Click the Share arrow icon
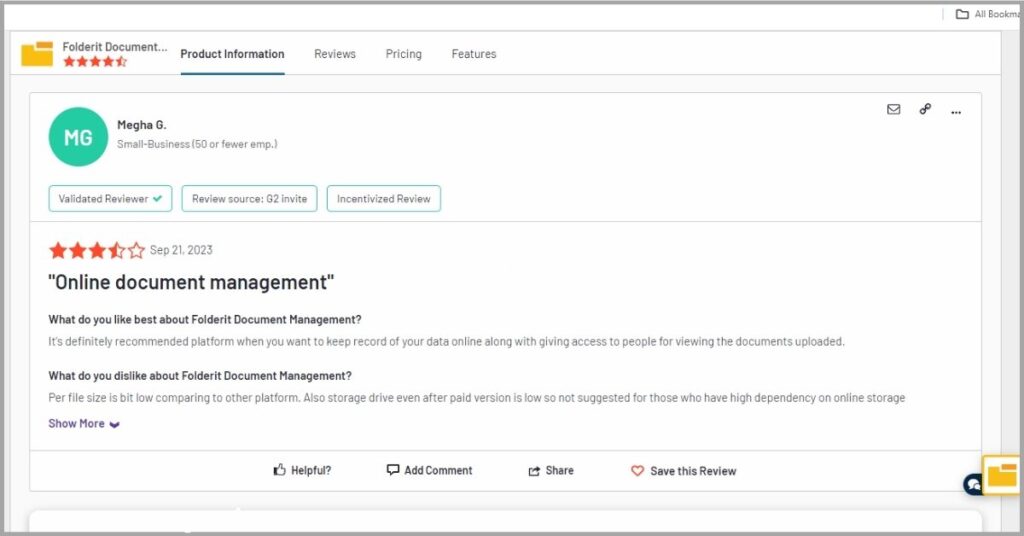The image size is (1024, 536). (x=534, y=471)
